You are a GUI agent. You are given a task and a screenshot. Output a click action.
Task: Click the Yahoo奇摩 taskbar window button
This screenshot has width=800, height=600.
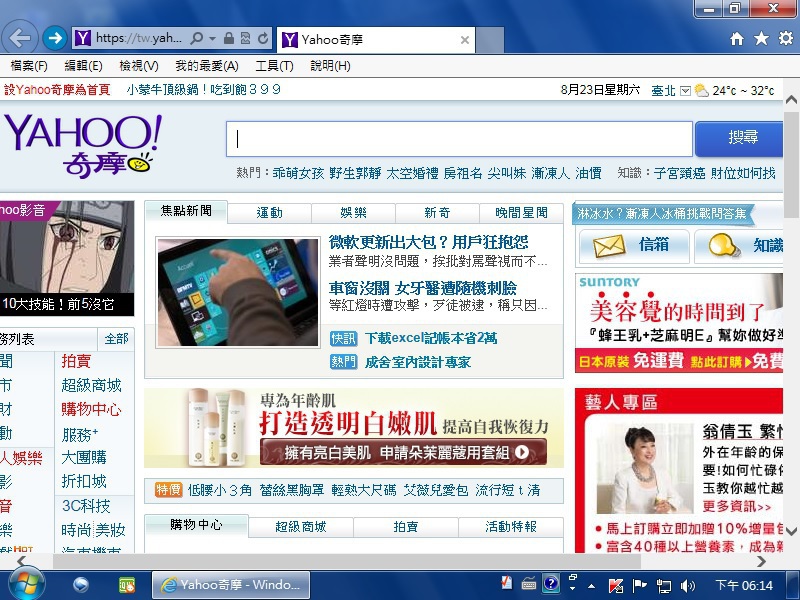[231, 585]
